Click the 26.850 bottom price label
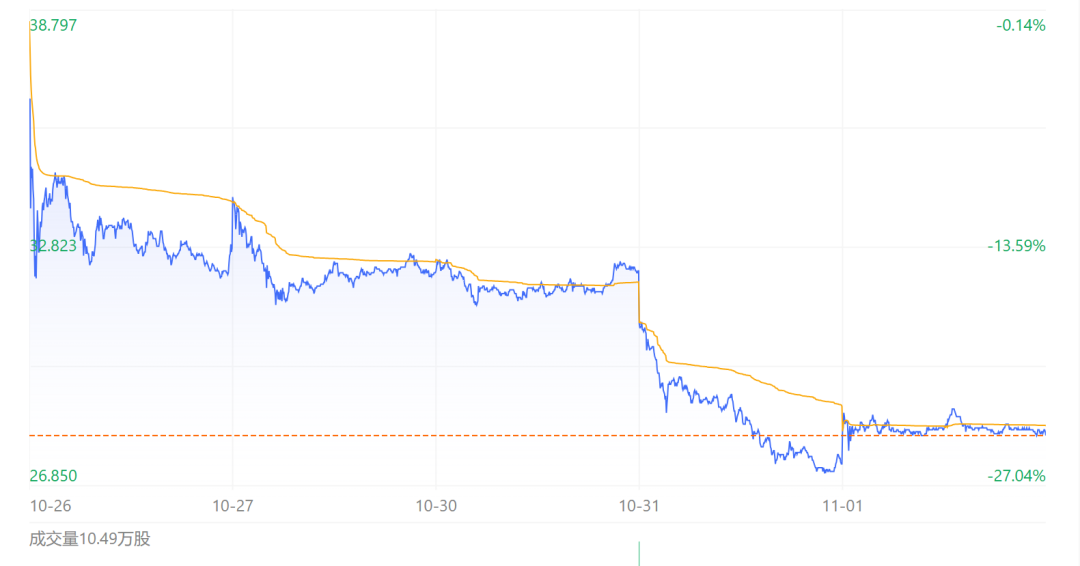 53,476
